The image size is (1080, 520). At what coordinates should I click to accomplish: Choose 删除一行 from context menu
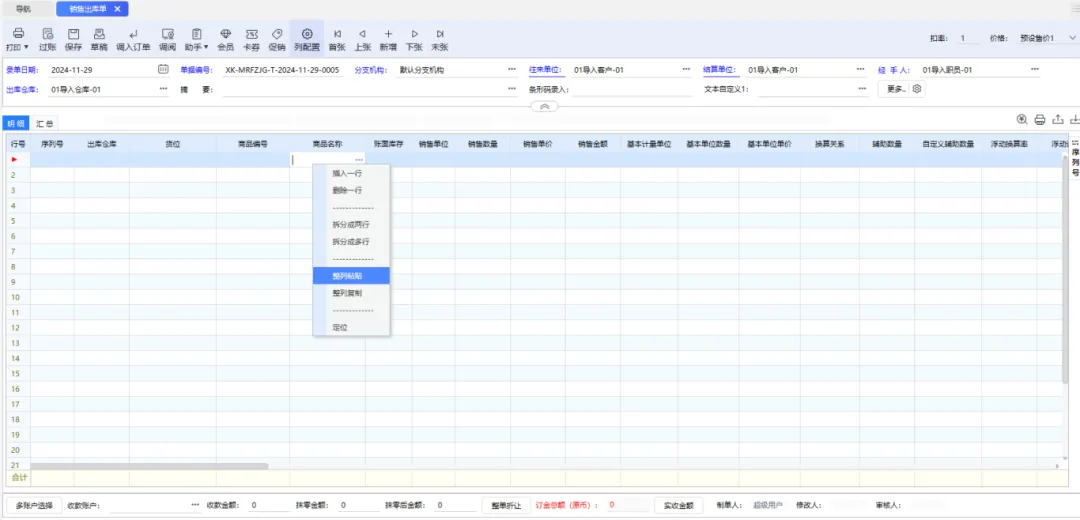[x=351, y=190]
